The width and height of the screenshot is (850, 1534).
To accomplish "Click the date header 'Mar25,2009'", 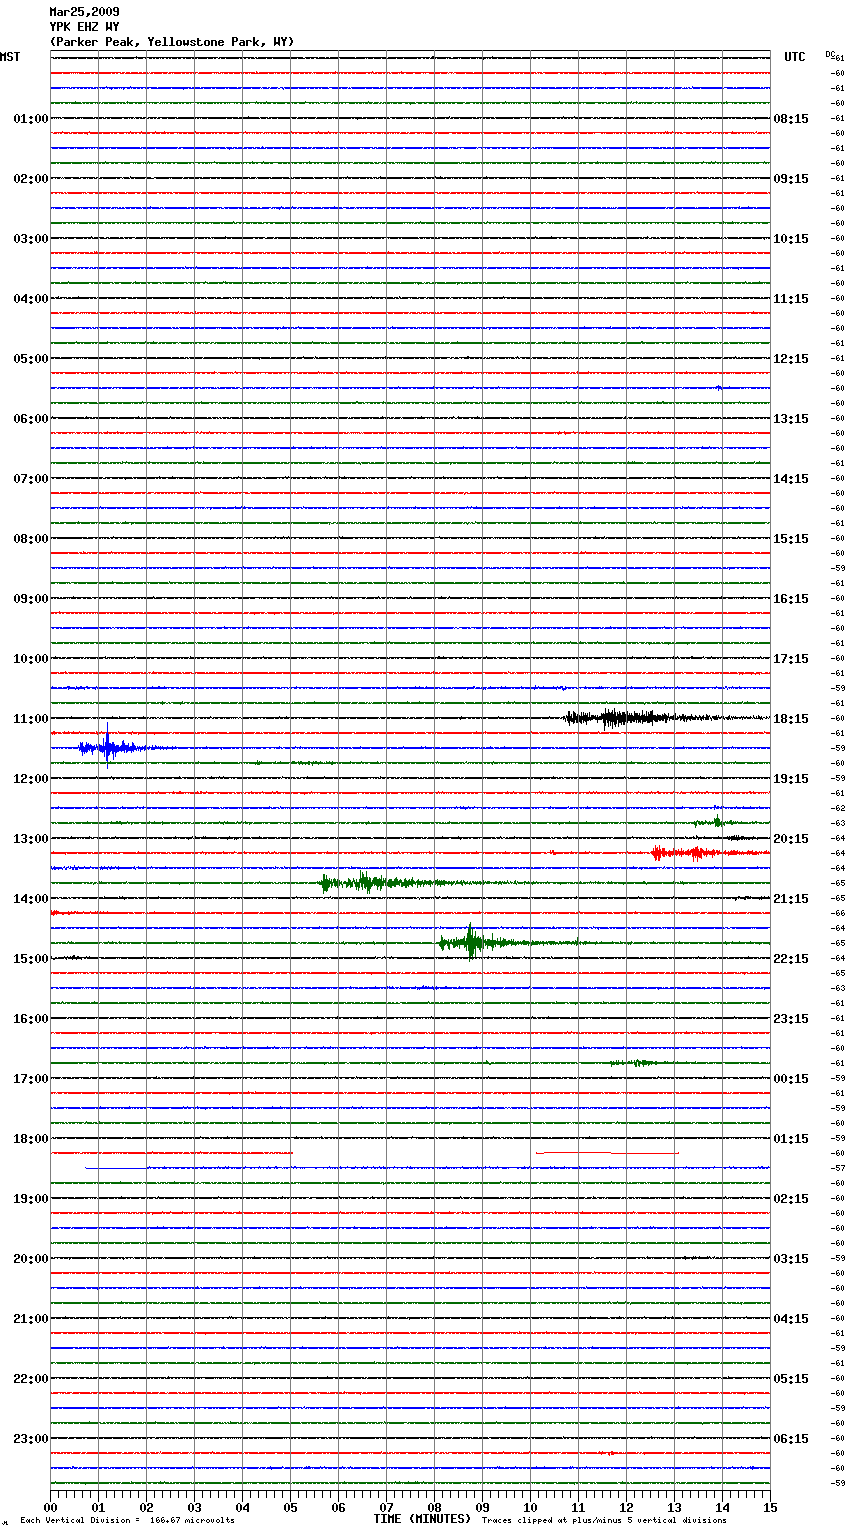I will [x=84, y=12].
